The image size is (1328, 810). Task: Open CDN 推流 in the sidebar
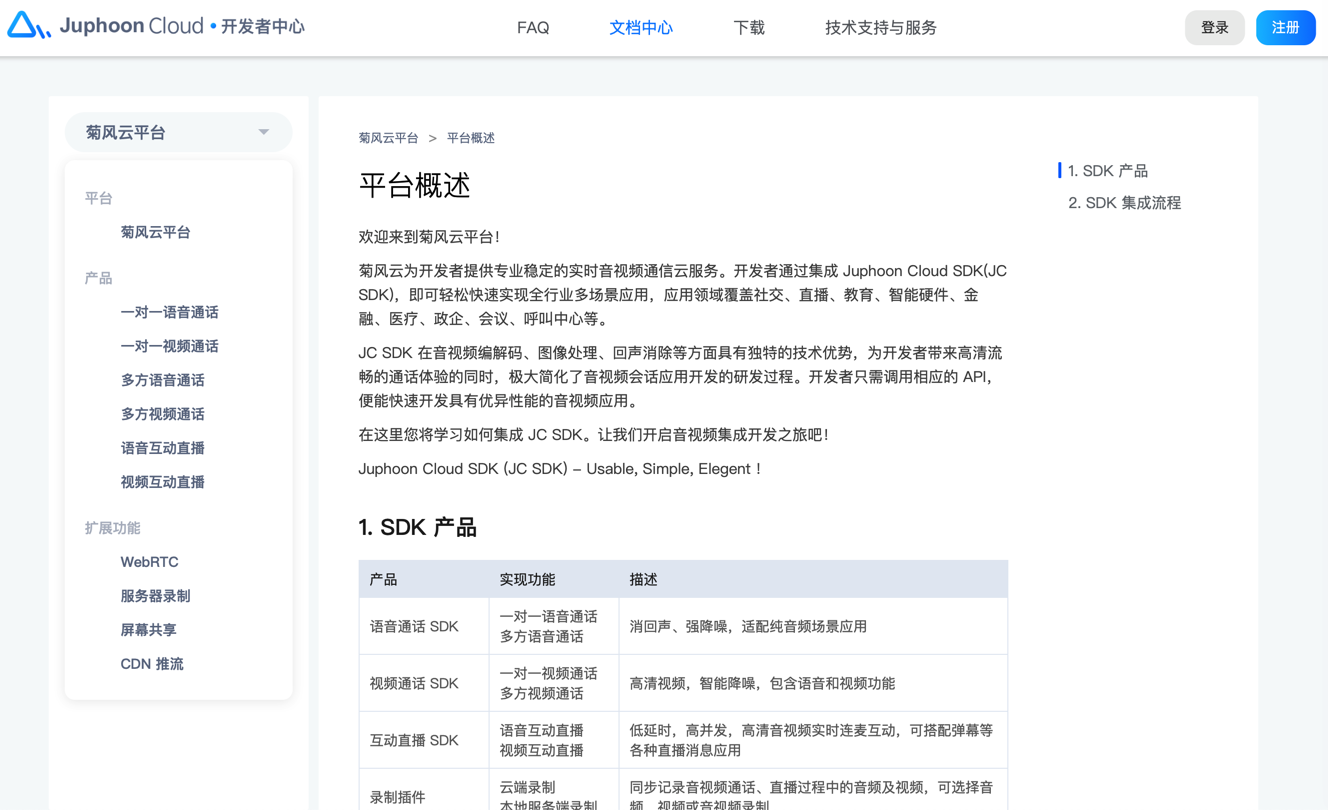(x=152, y=664)
